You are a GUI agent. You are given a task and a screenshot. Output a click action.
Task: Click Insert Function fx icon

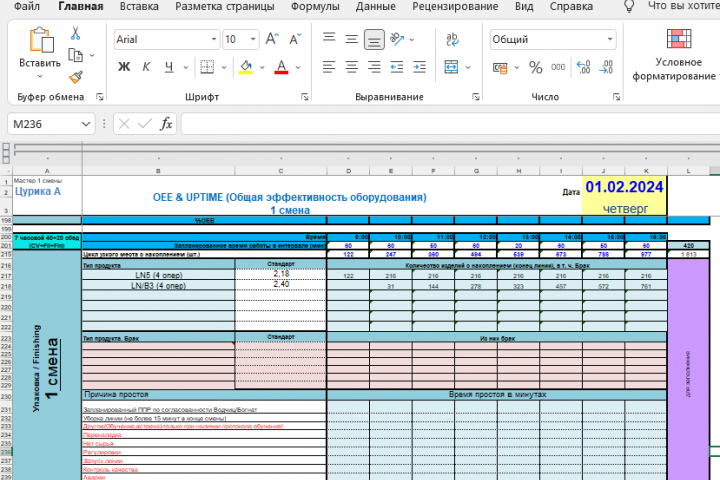[166, 124]
